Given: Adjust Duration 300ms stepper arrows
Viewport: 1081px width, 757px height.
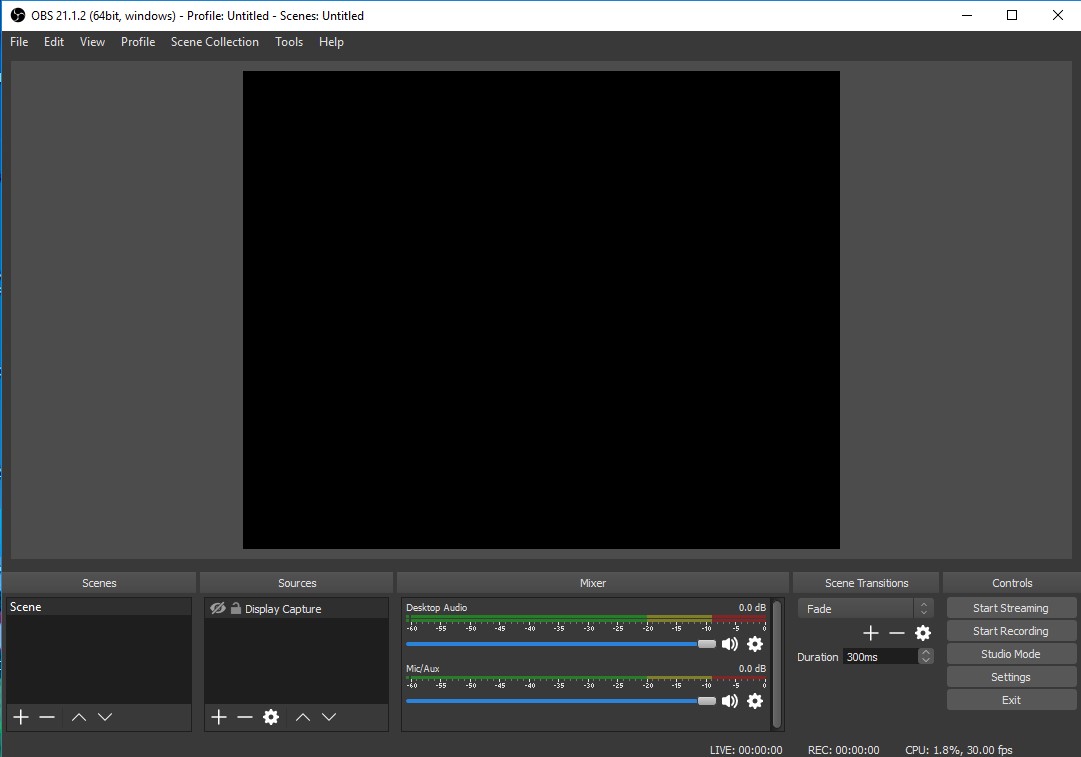Looking at the screenshot, I should (926, 656).
